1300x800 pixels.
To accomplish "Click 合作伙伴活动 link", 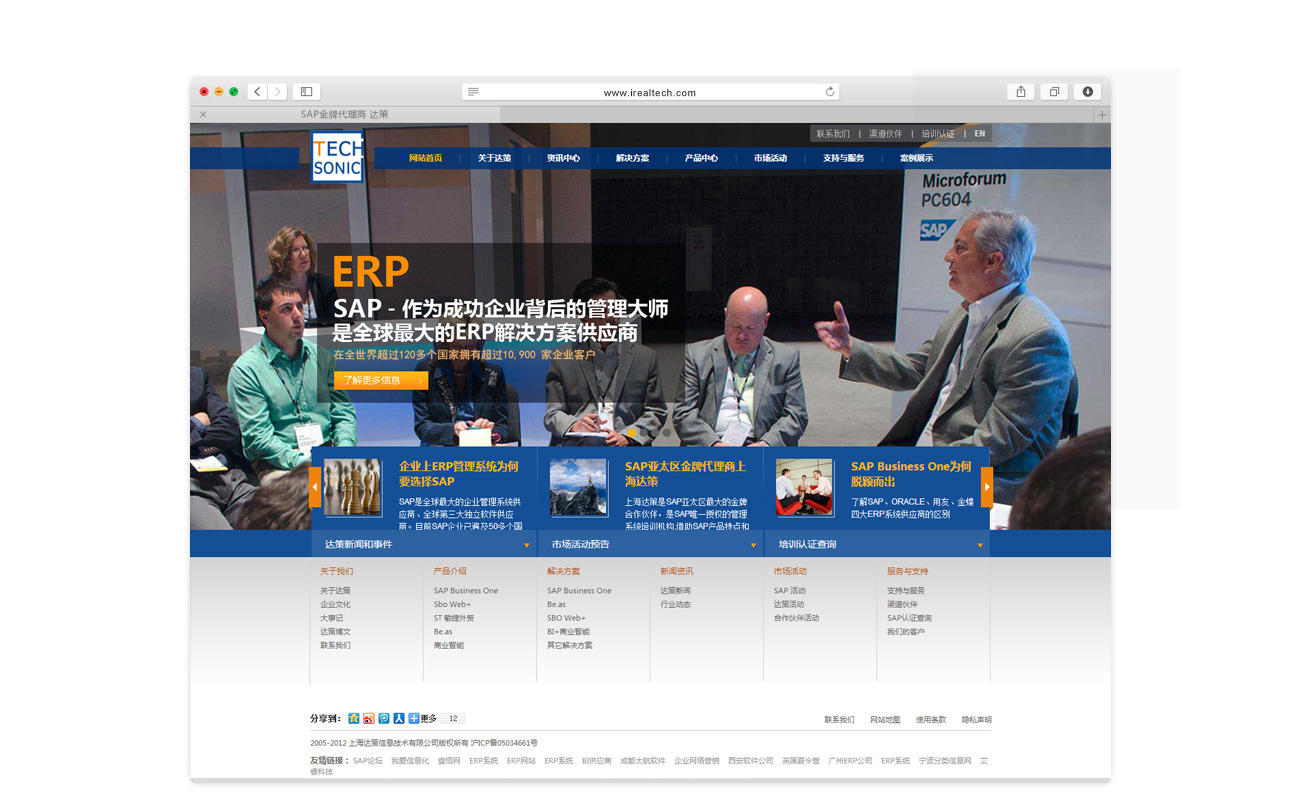I will pos(796,618).
